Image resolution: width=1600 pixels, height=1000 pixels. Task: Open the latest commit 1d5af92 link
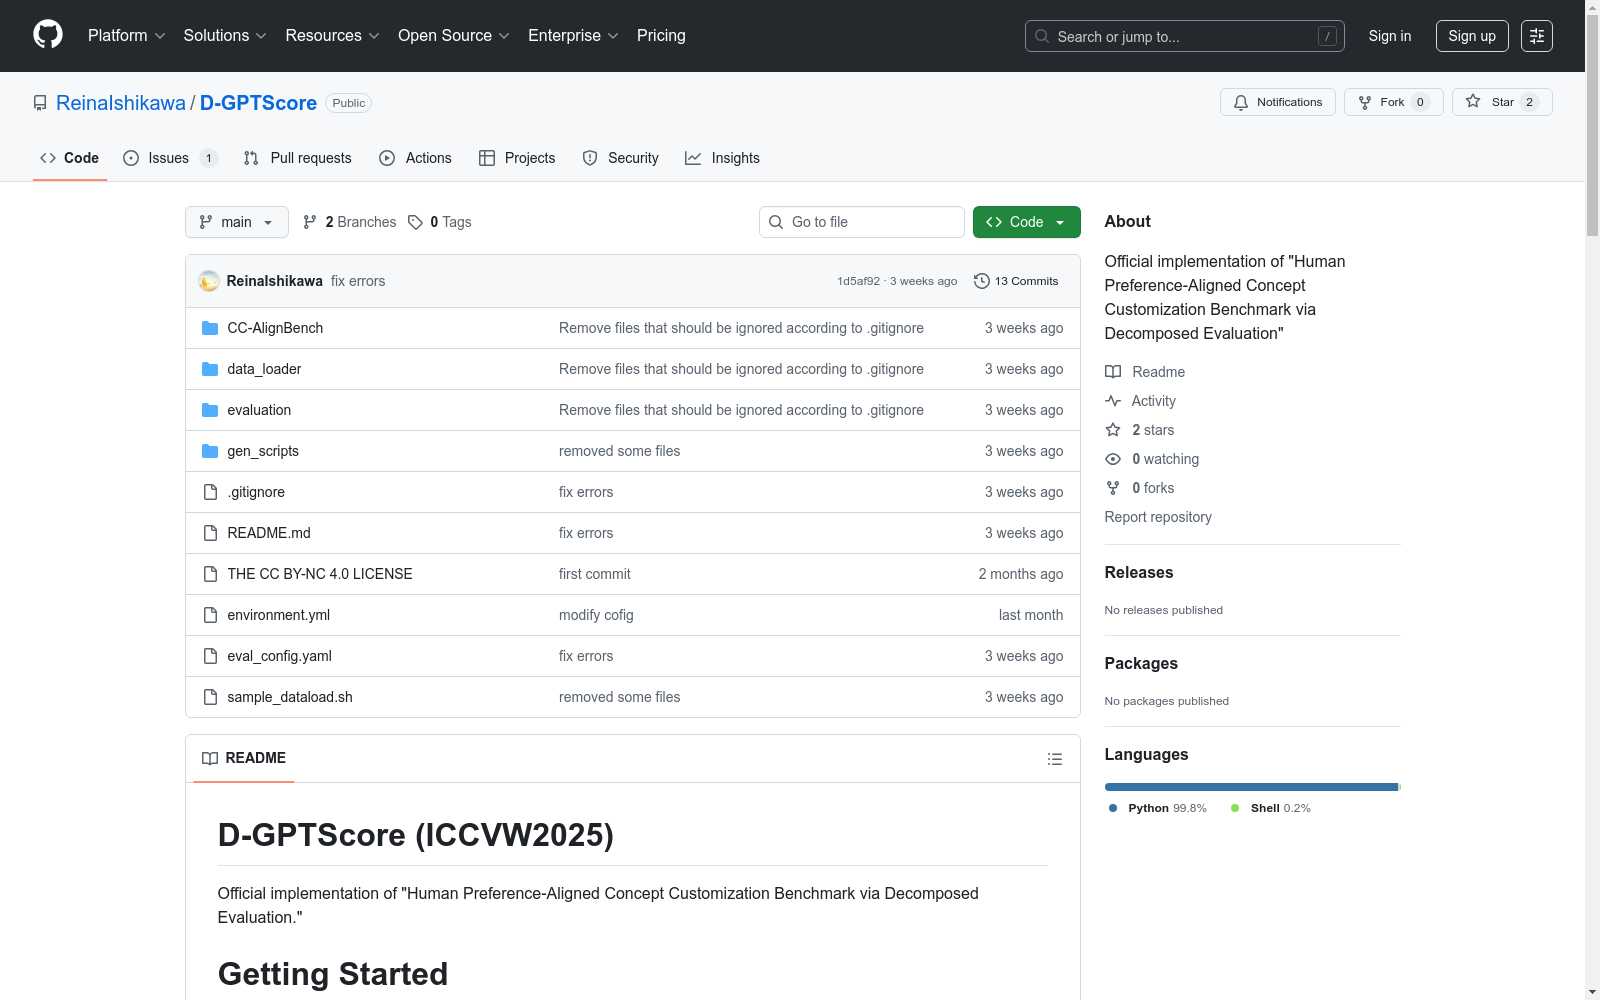point(859,281)
